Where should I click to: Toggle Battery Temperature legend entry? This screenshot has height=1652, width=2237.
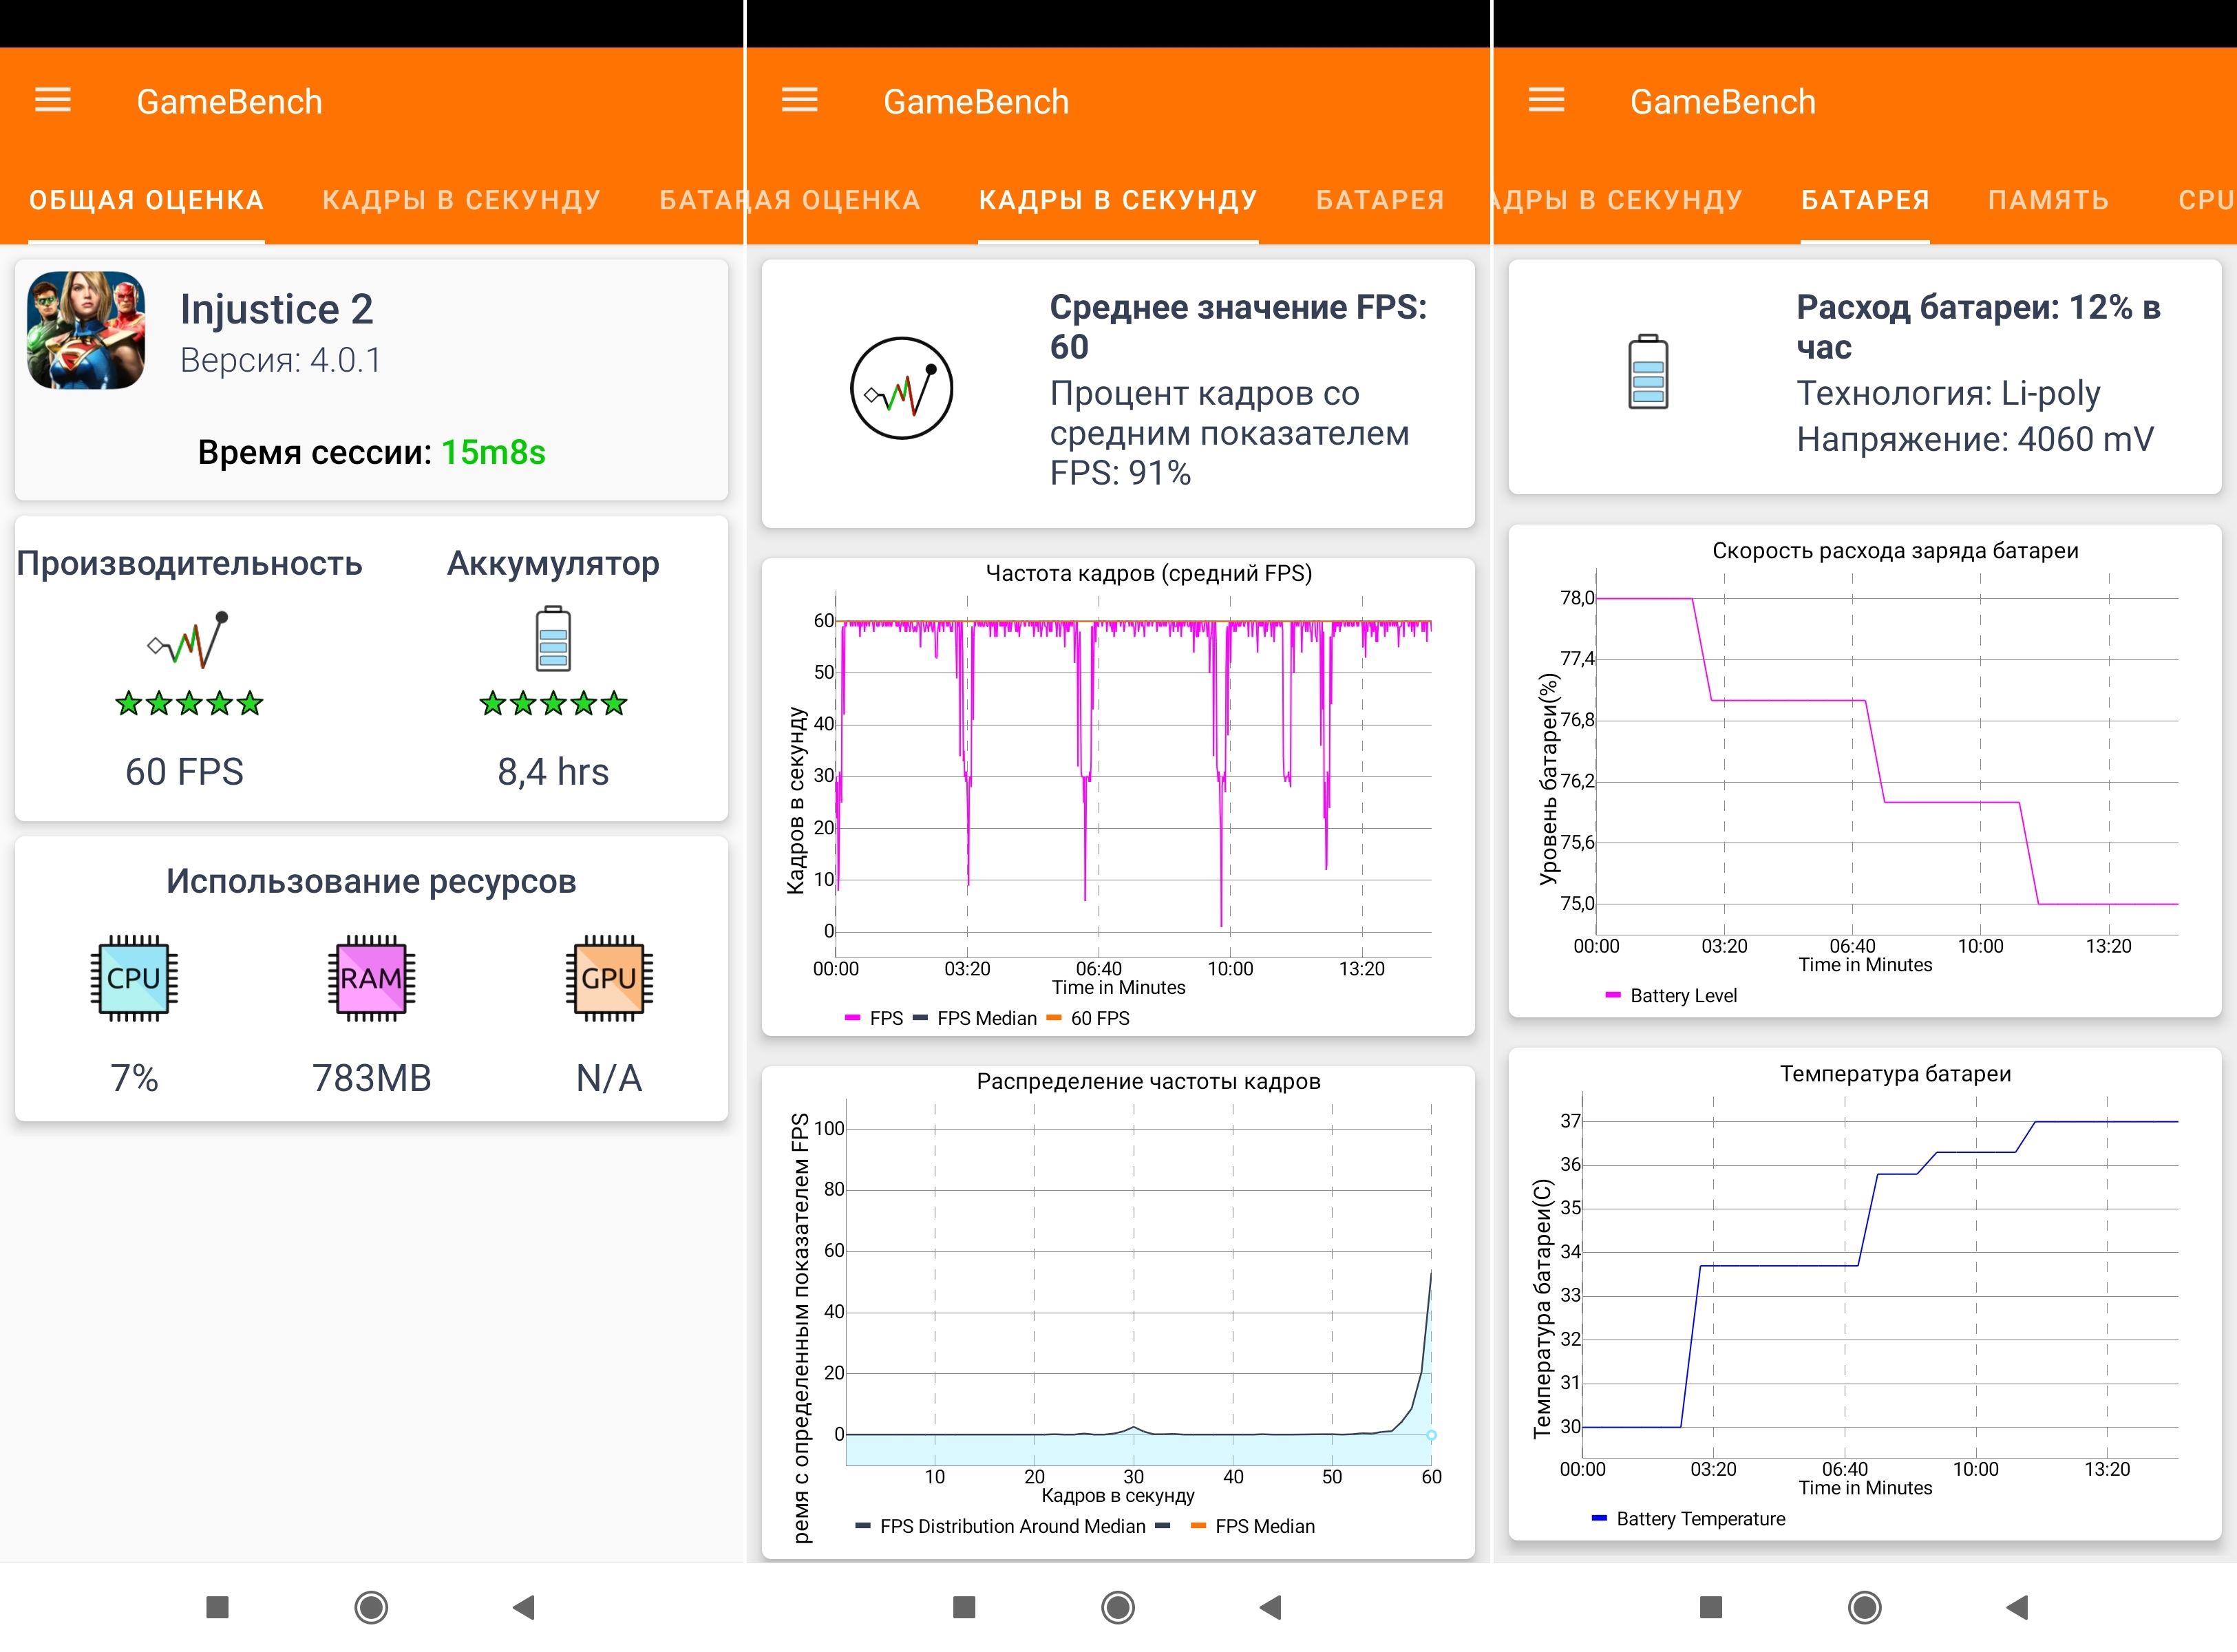coord(1688,1519)
